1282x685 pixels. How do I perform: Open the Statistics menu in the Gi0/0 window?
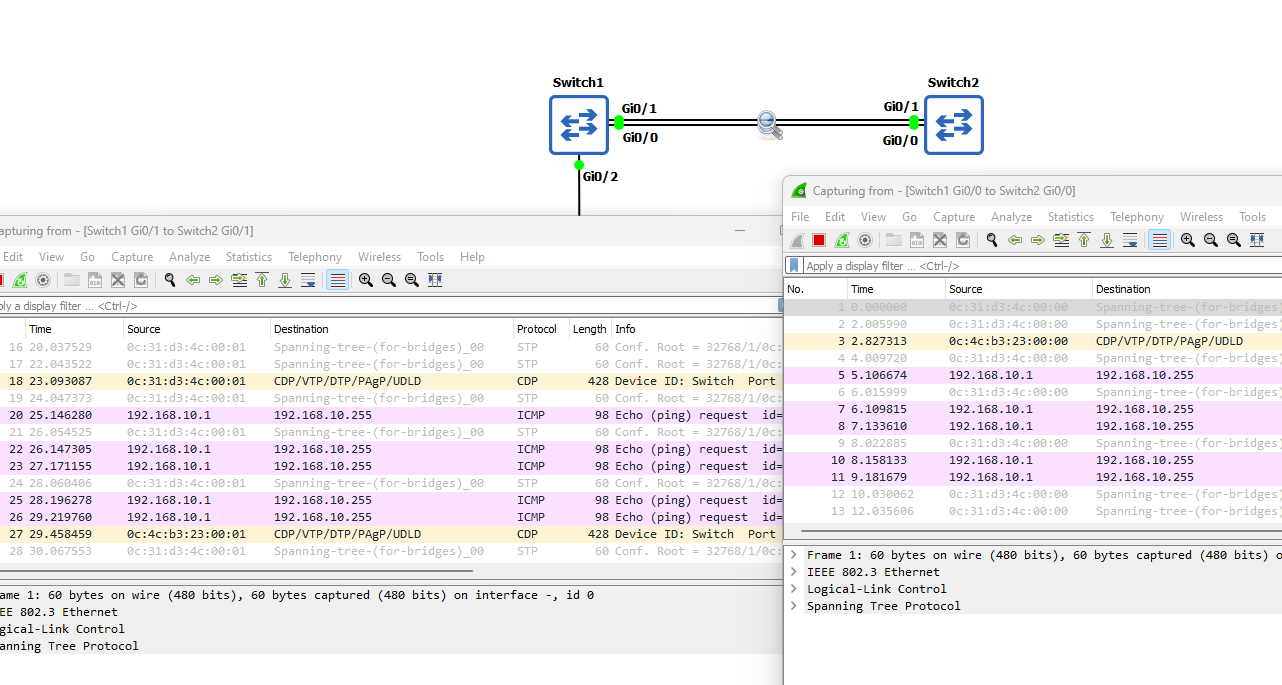(x=1070, y=217)
